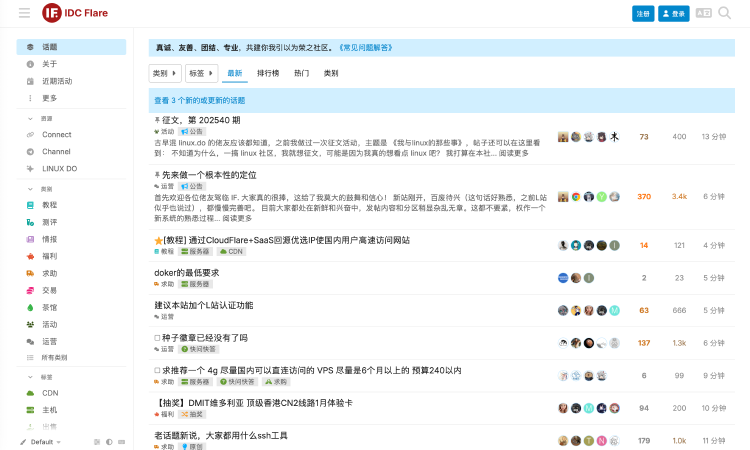Switch to the 排行榜 tab
750x450 pixels.
pos(268,73)
